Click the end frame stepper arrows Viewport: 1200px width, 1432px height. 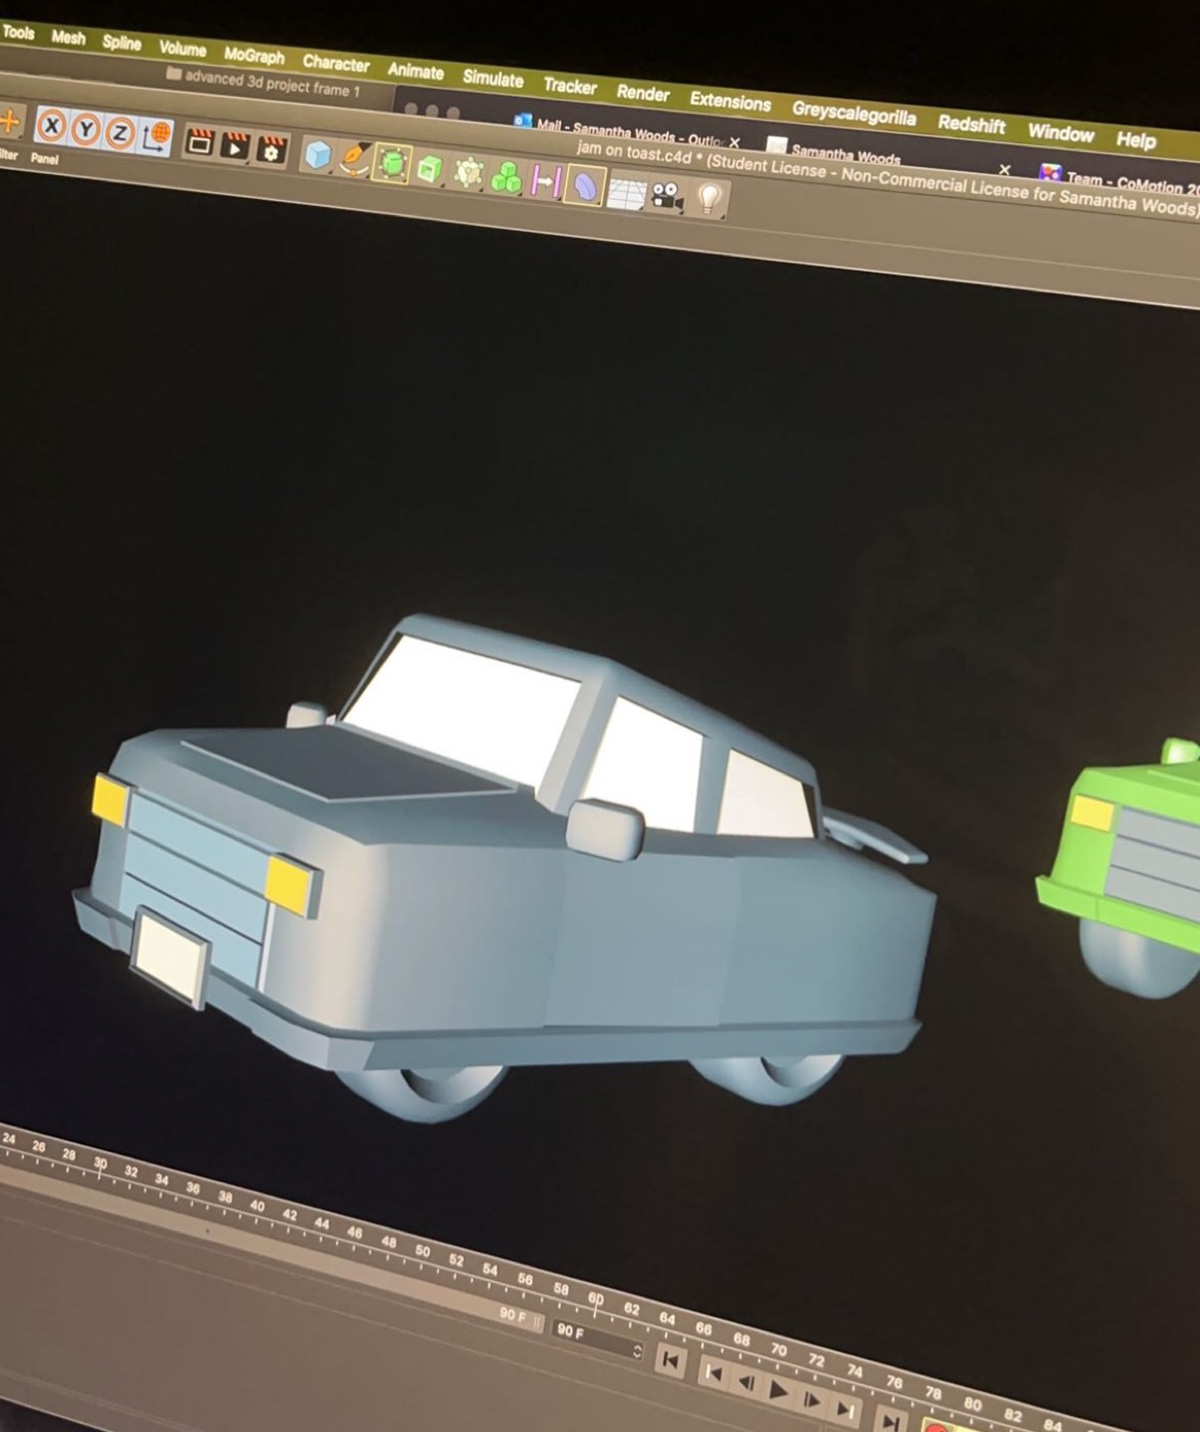(x=637, y=1349)
